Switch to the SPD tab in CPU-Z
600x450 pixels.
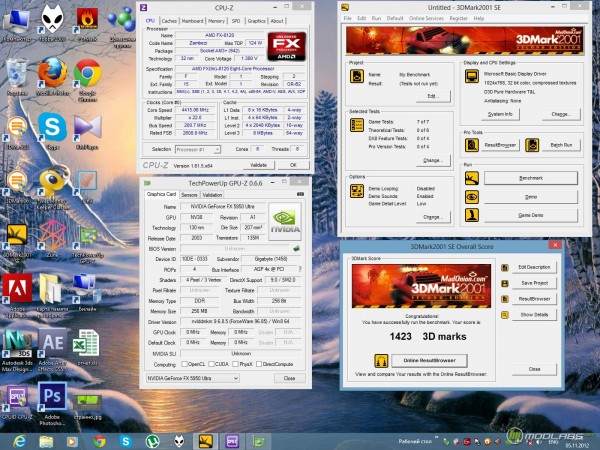(236, 21)
